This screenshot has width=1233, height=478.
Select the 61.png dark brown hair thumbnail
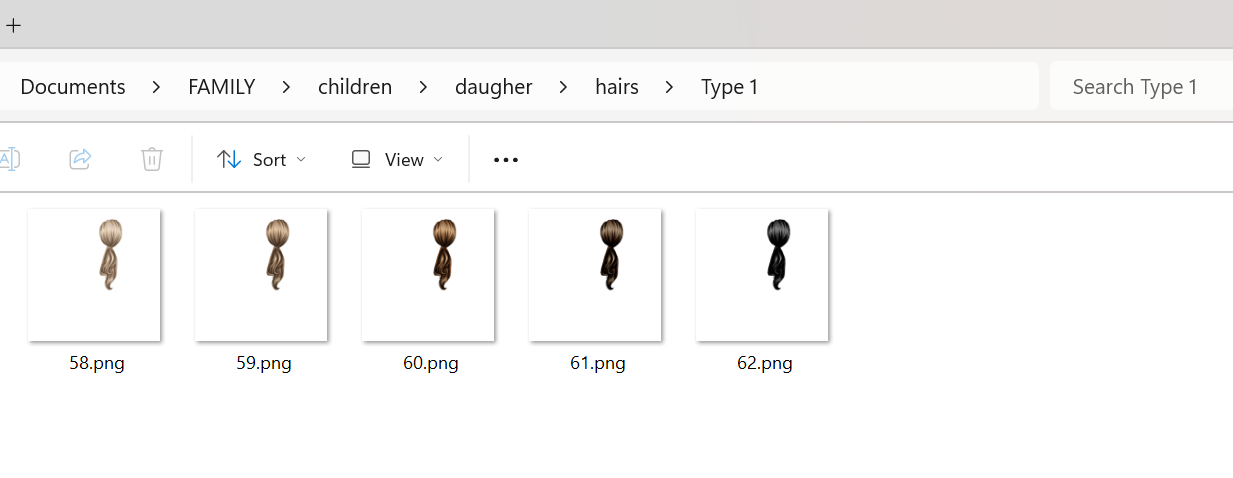tap(596, 275)
